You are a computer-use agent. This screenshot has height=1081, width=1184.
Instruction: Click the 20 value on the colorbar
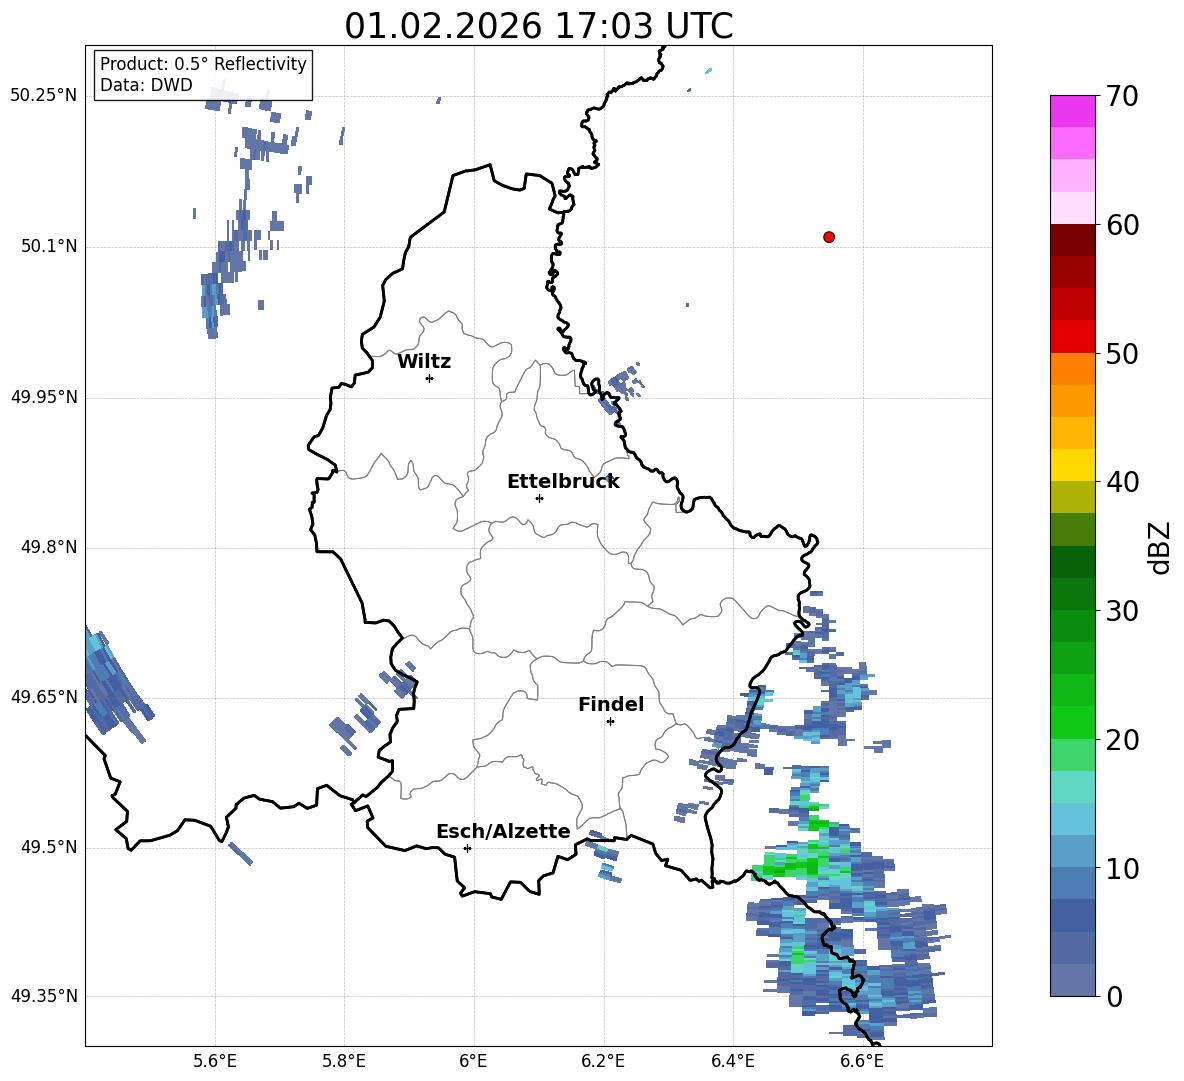1122,740
